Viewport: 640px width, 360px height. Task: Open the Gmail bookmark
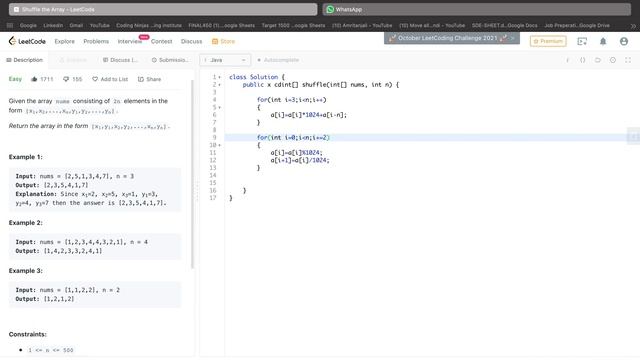(x=76, y=25)
